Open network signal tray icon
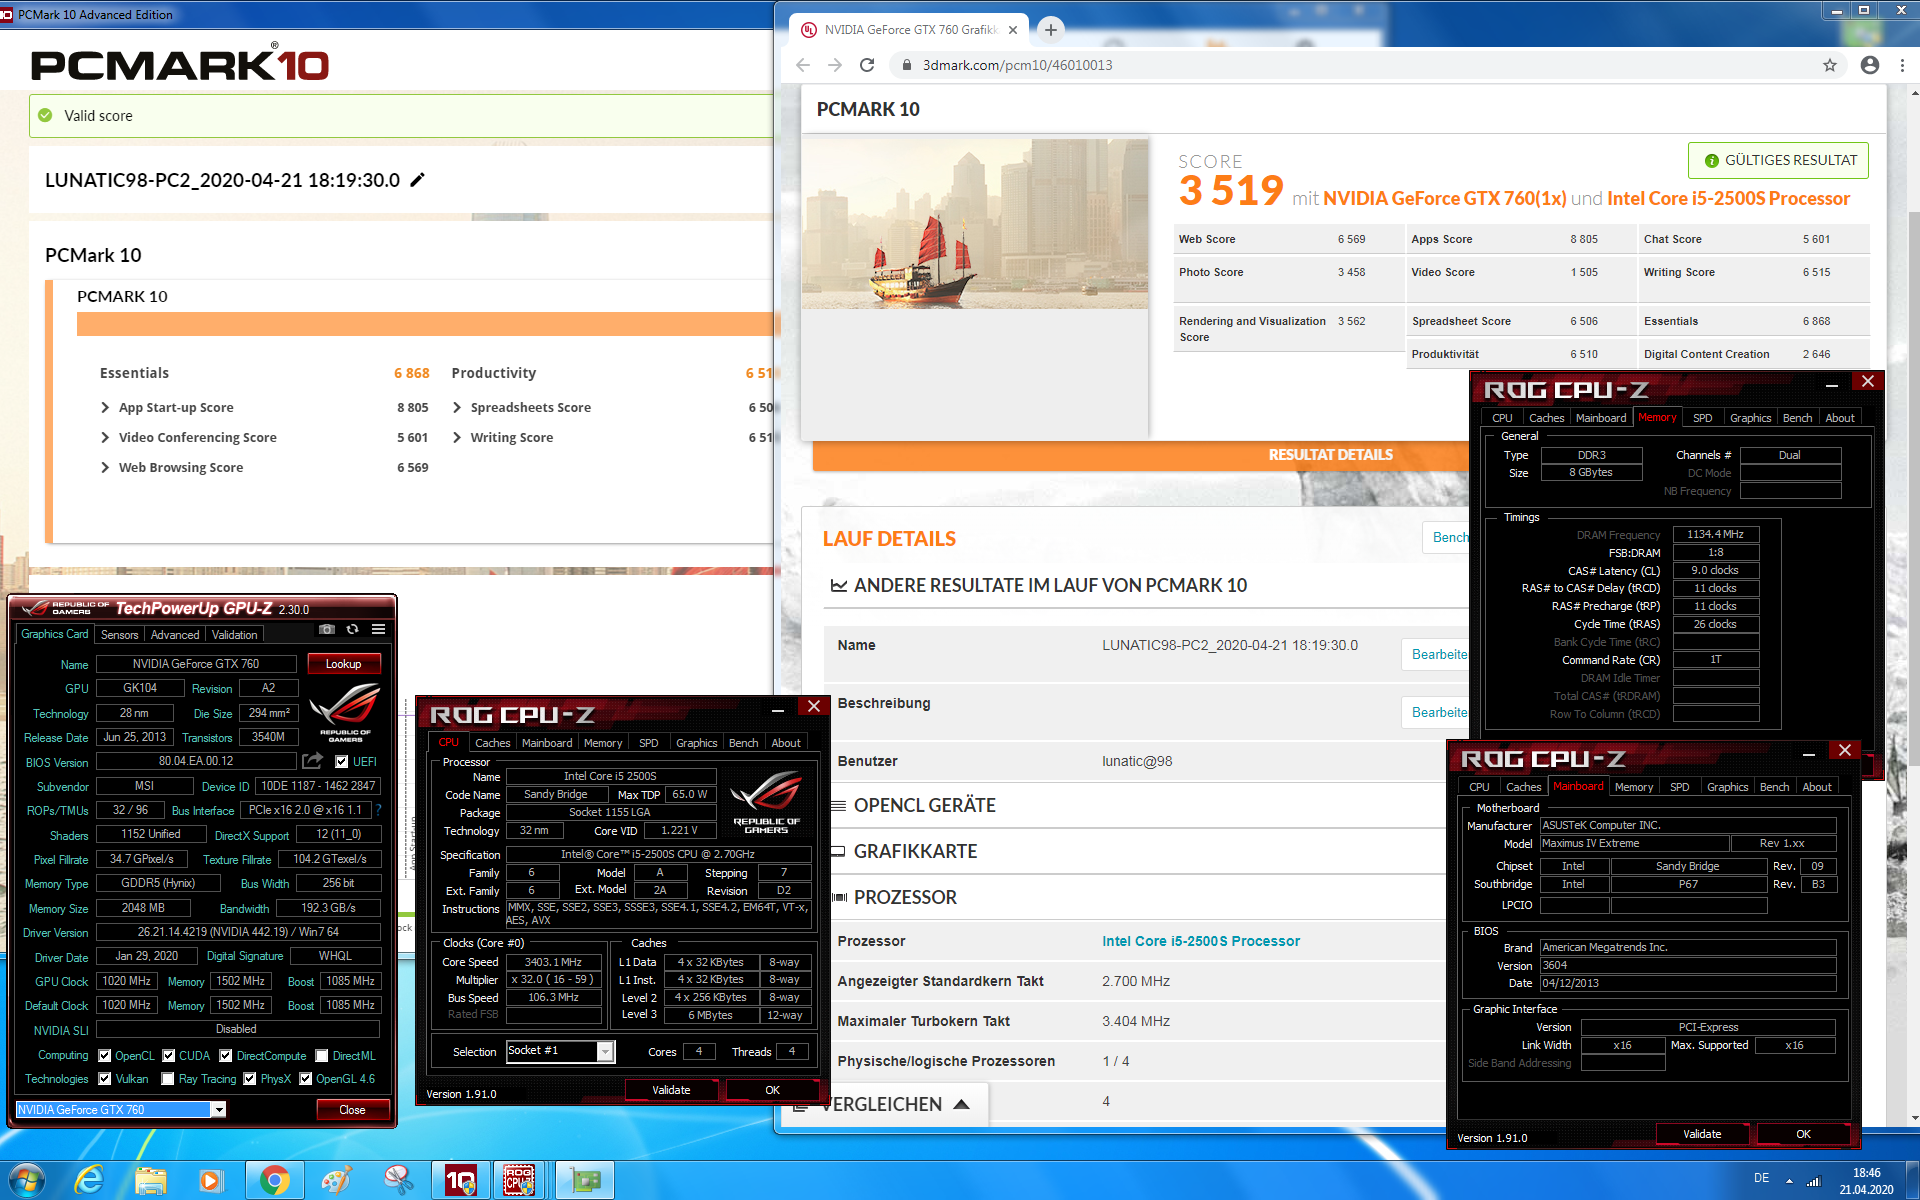1920x1200 pixels. tap(1813, 1180)
